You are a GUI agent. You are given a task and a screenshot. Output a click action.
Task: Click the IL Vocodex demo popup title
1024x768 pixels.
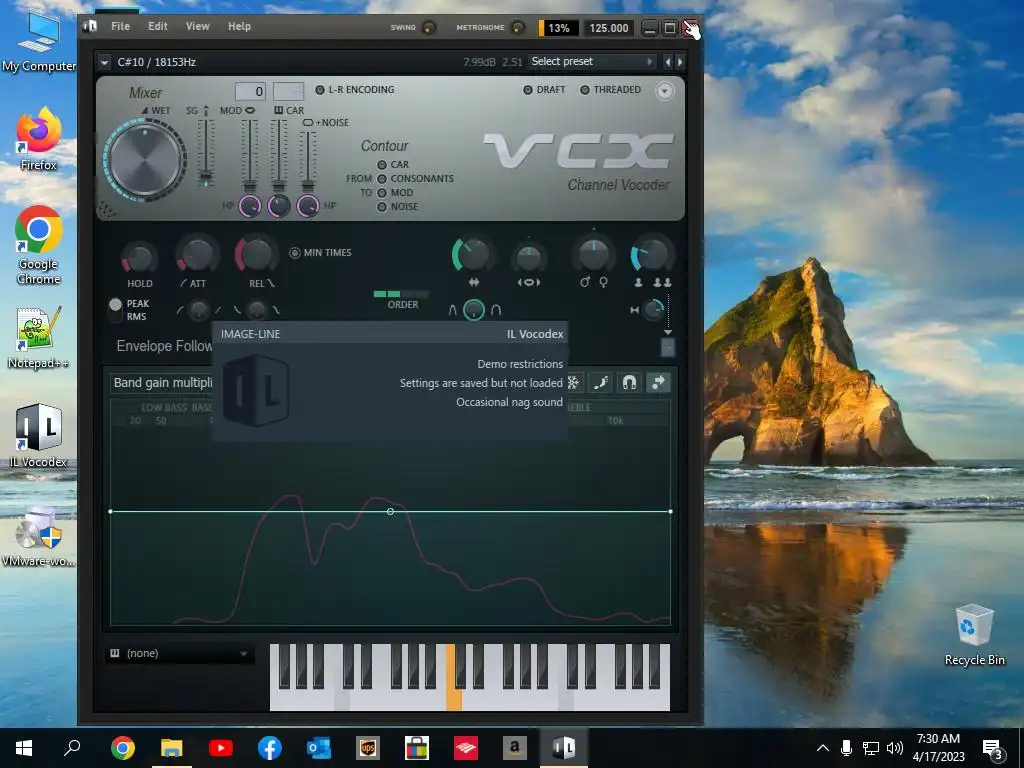[x=535, y=334]
